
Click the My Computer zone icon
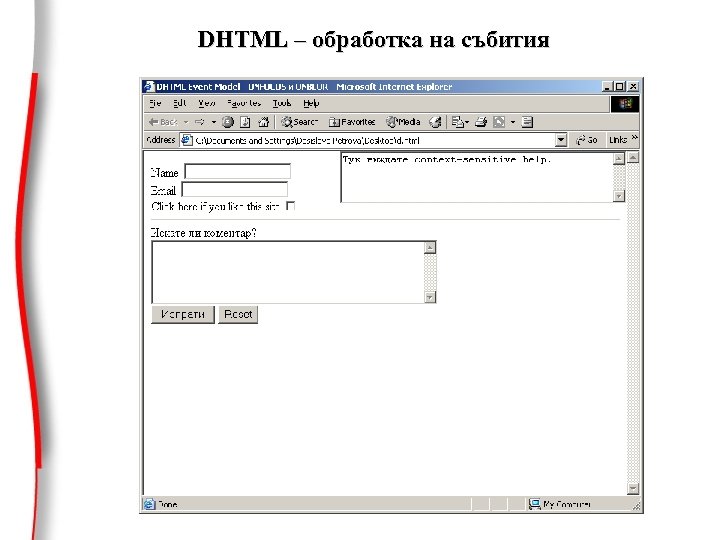(x=534, y=504)
